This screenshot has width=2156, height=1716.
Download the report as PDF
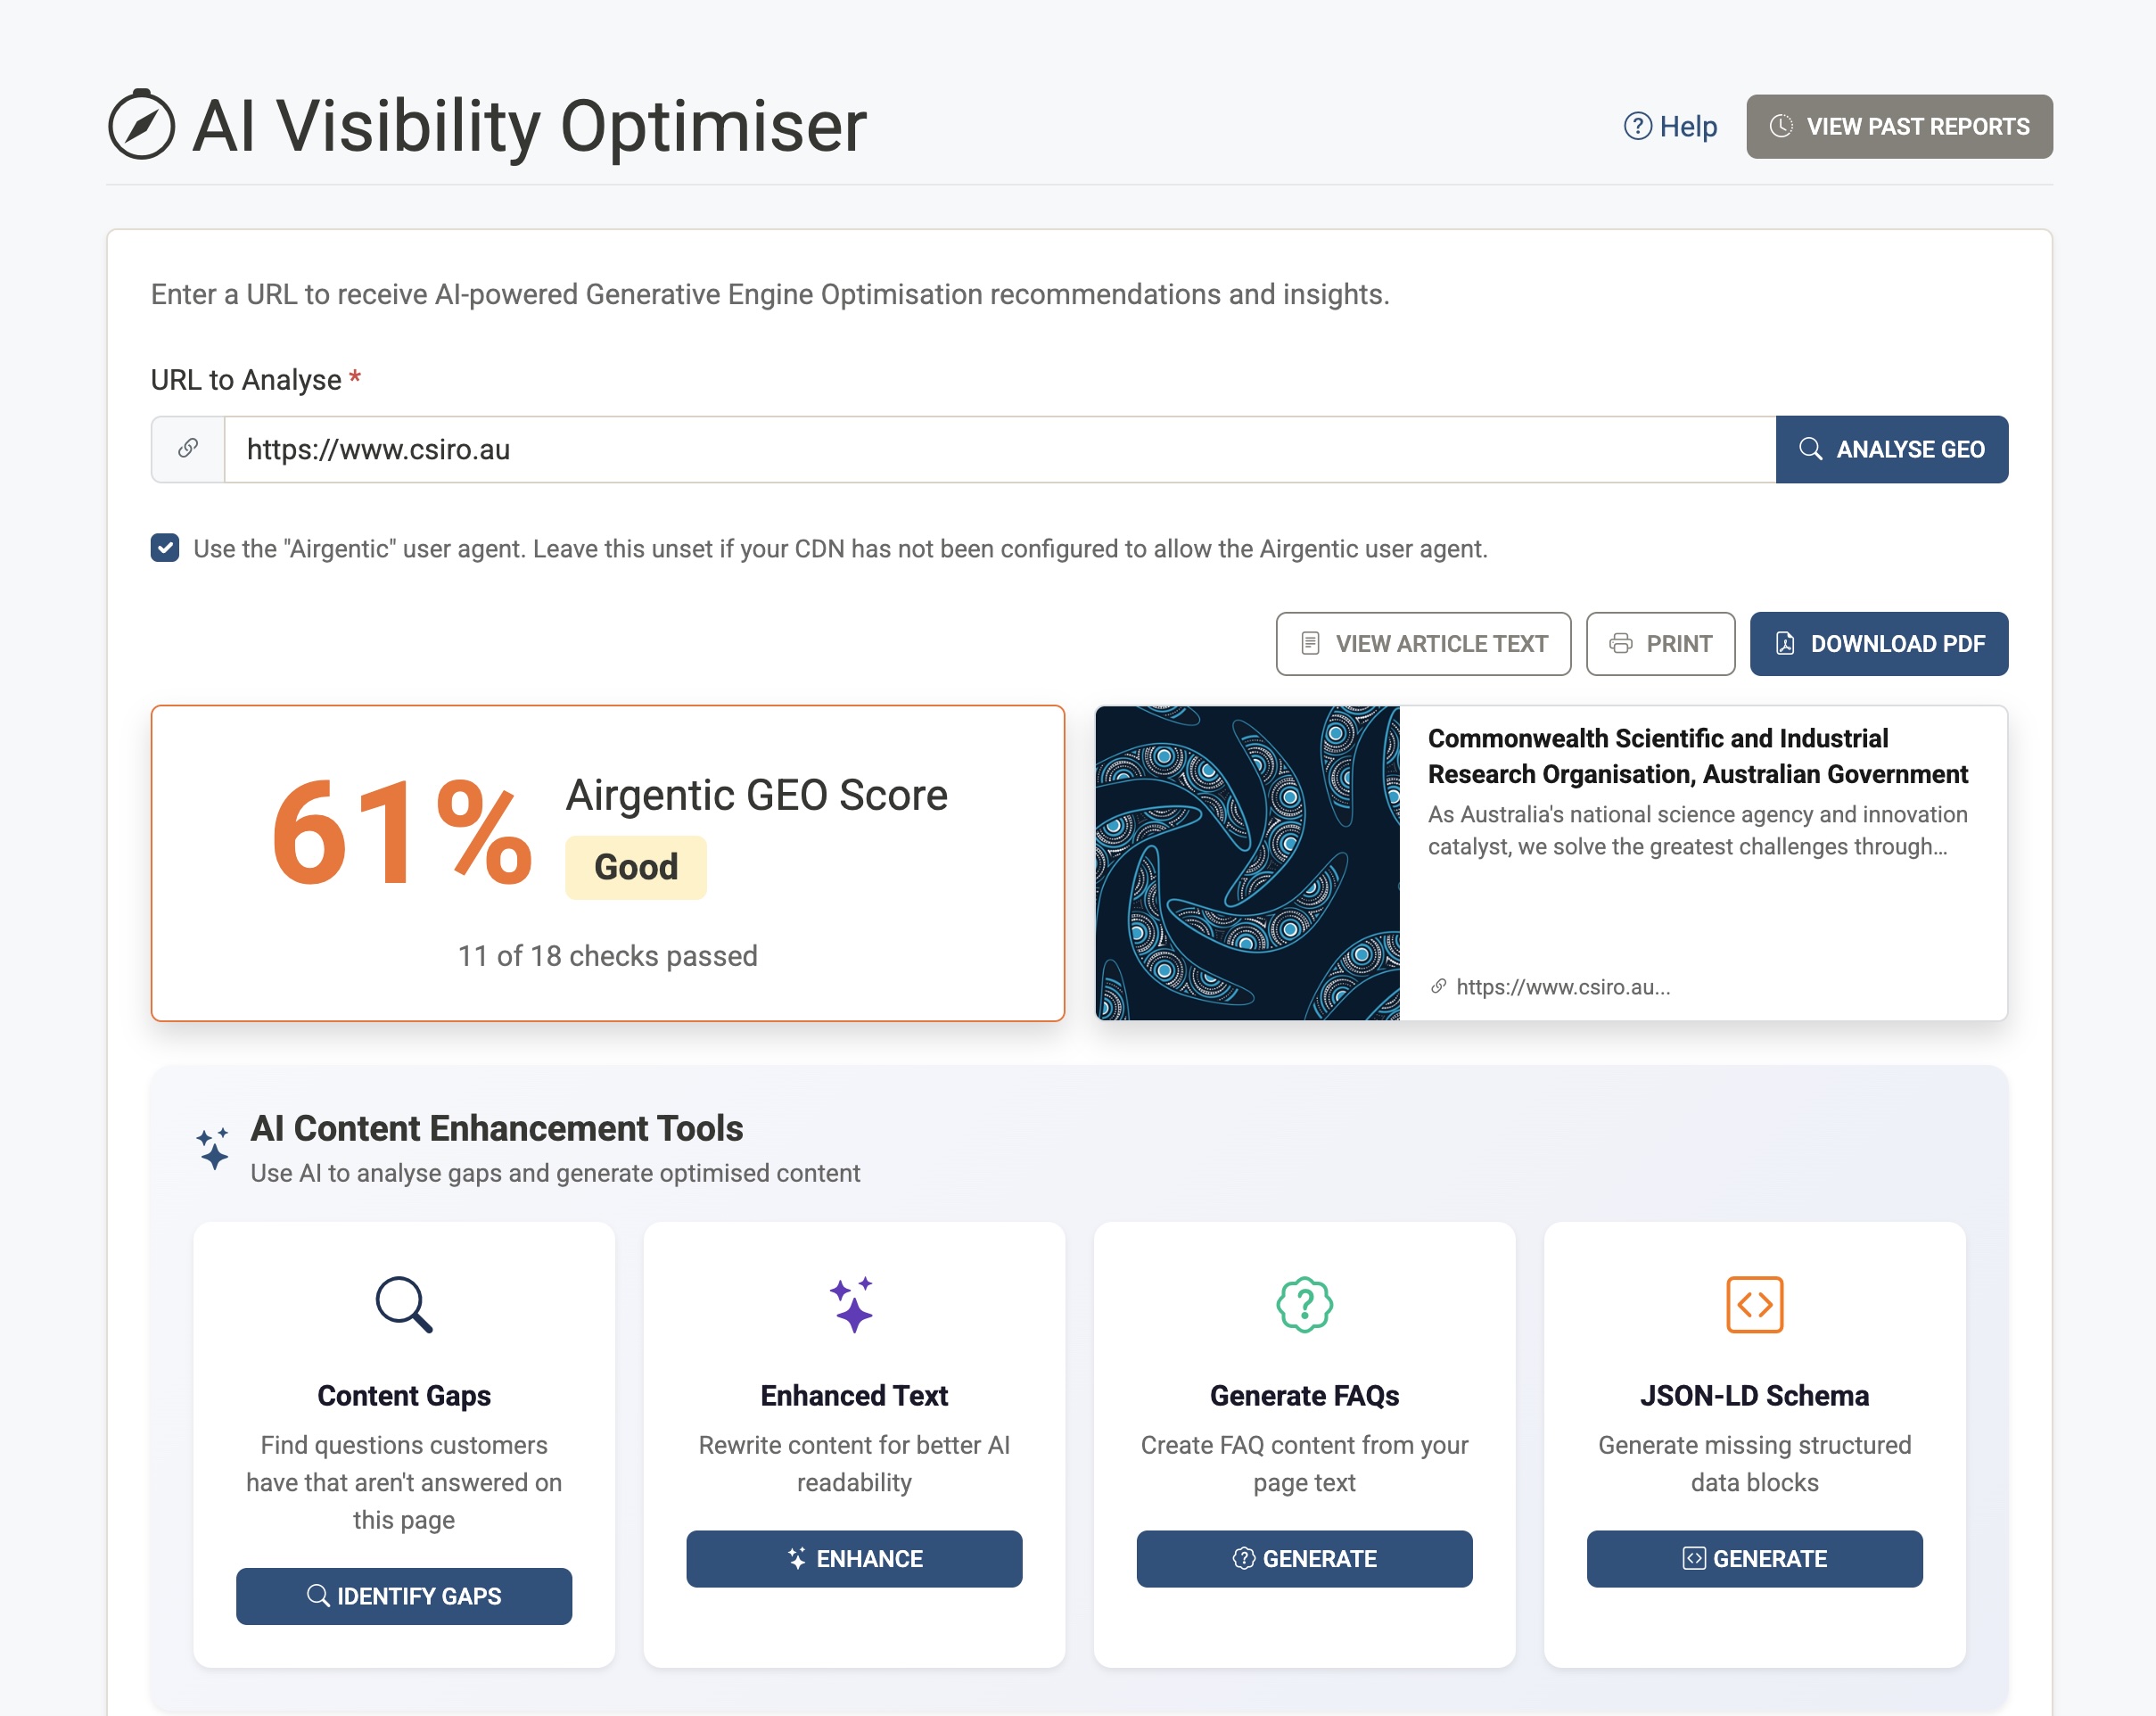coord(1878,644)
